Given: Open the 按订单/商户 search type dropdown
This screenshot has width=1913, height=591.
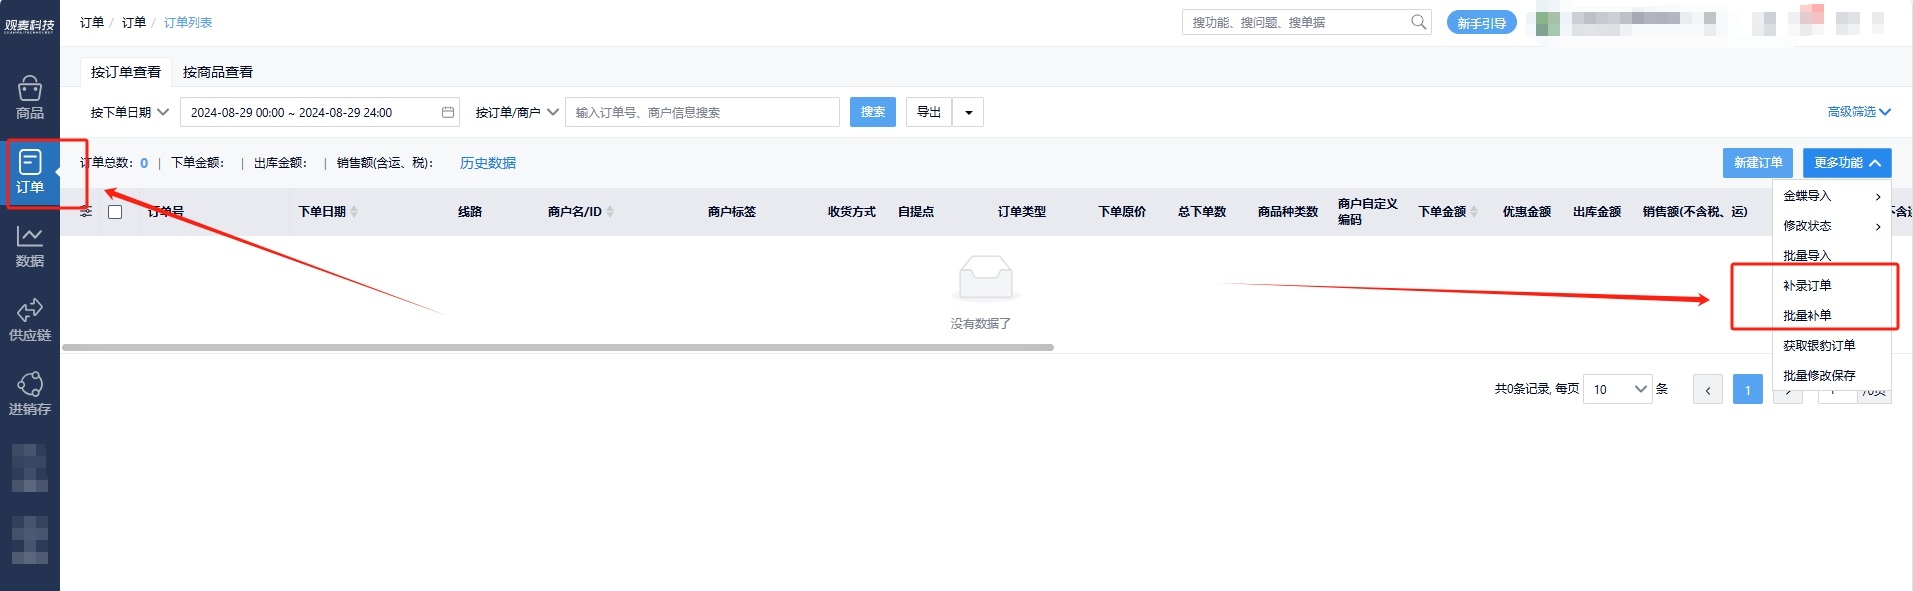Looking at the screenshot, I should 517,112.
